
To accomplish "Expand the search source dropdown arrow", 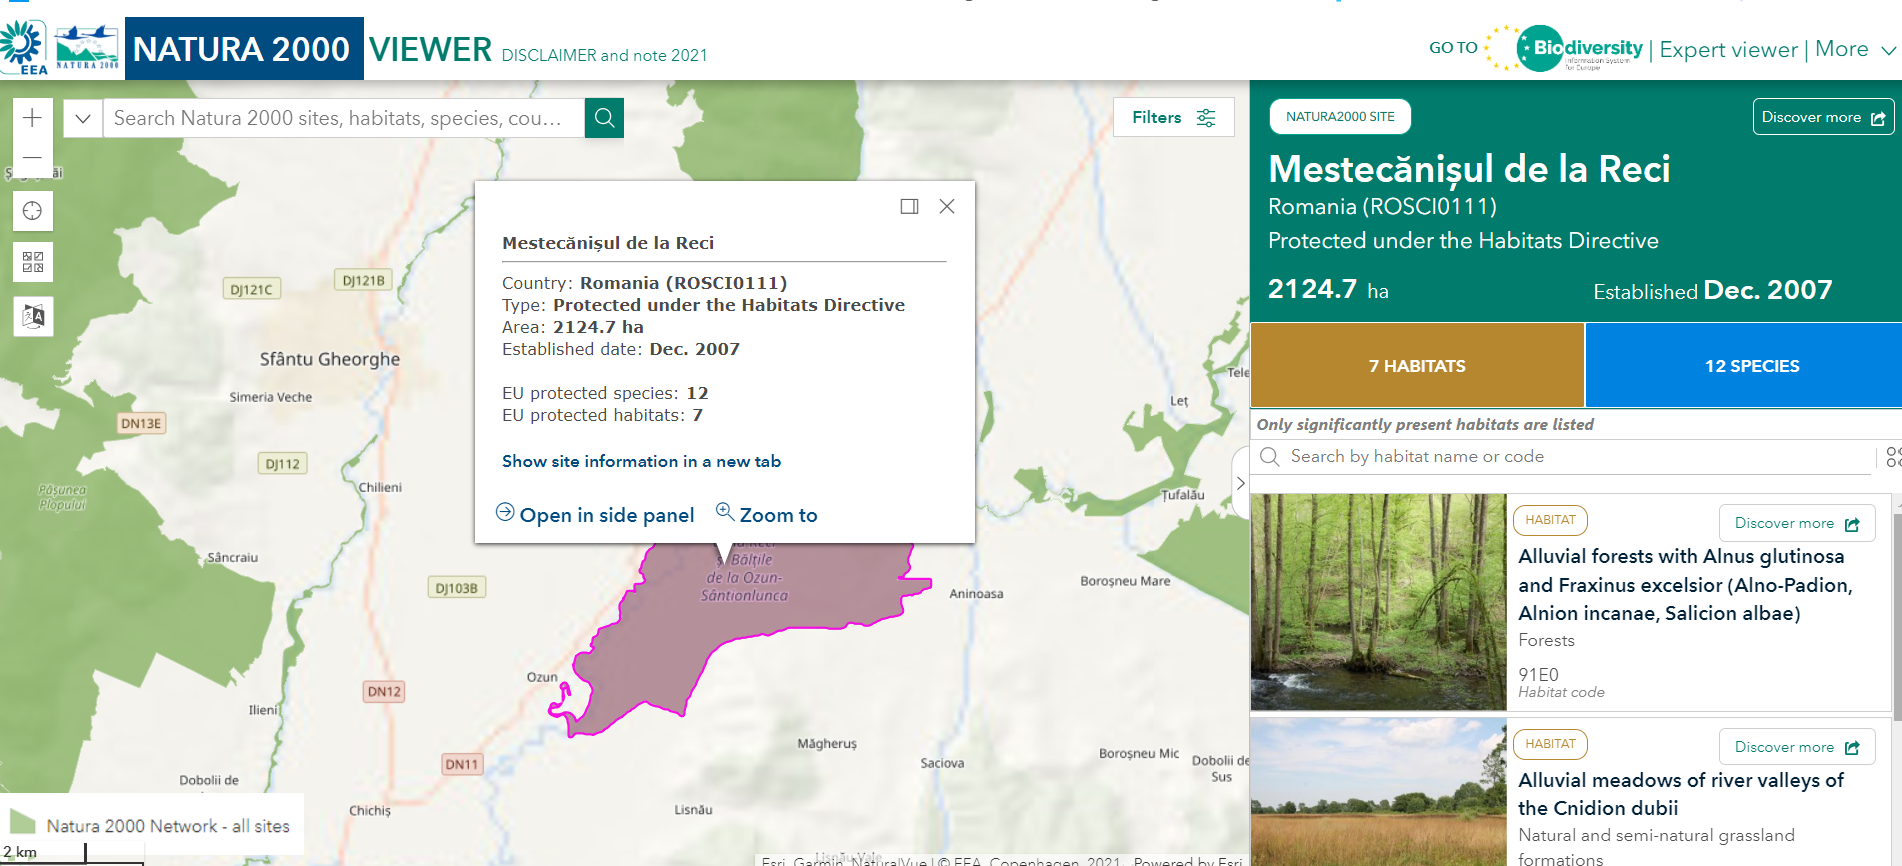I will click(x=83, y=118).
